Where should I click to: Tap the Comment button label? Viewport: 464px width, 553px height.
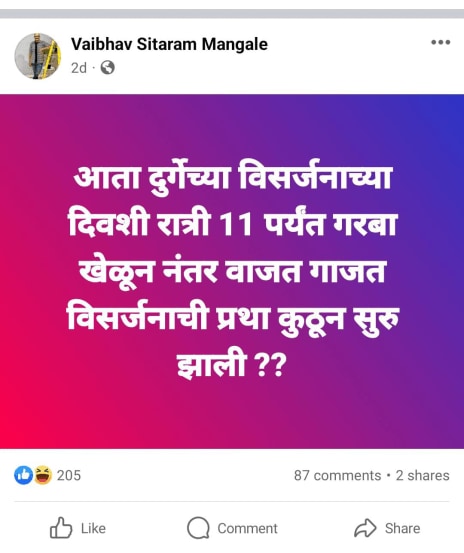point(248,528)
